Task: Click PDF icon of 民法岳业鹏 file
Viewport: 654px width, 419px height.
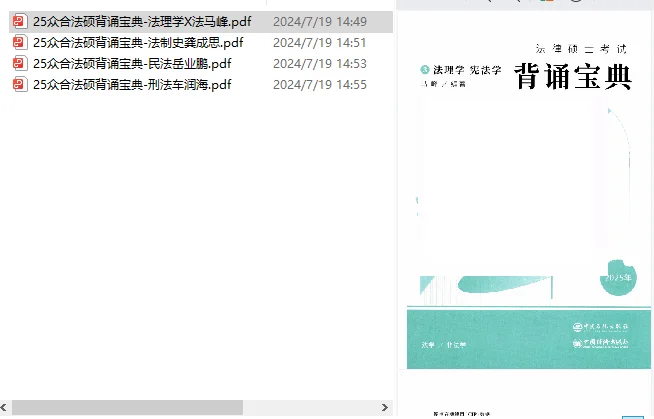Action: 20,63
